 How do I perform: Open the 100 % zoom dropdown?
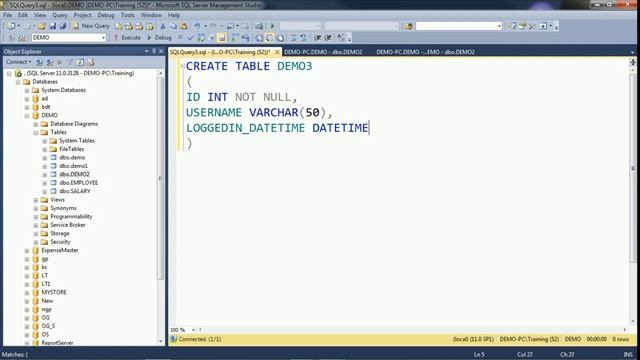pyautogui.click(x=193, y=330)
